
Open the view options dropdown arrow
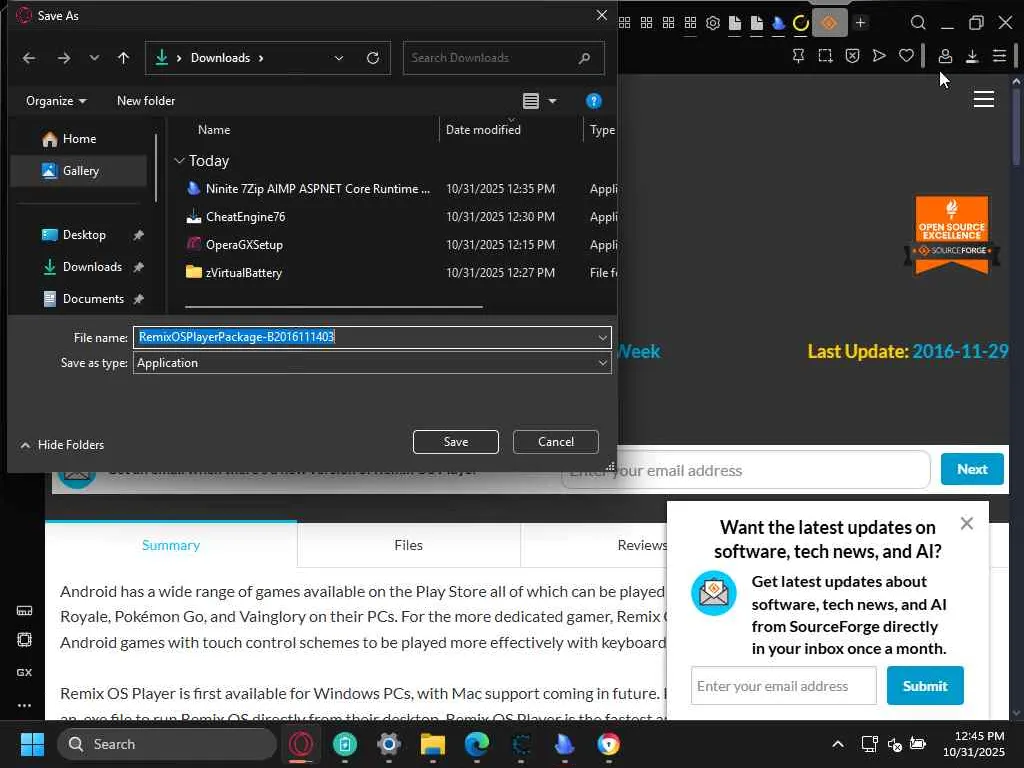(552, 101)
